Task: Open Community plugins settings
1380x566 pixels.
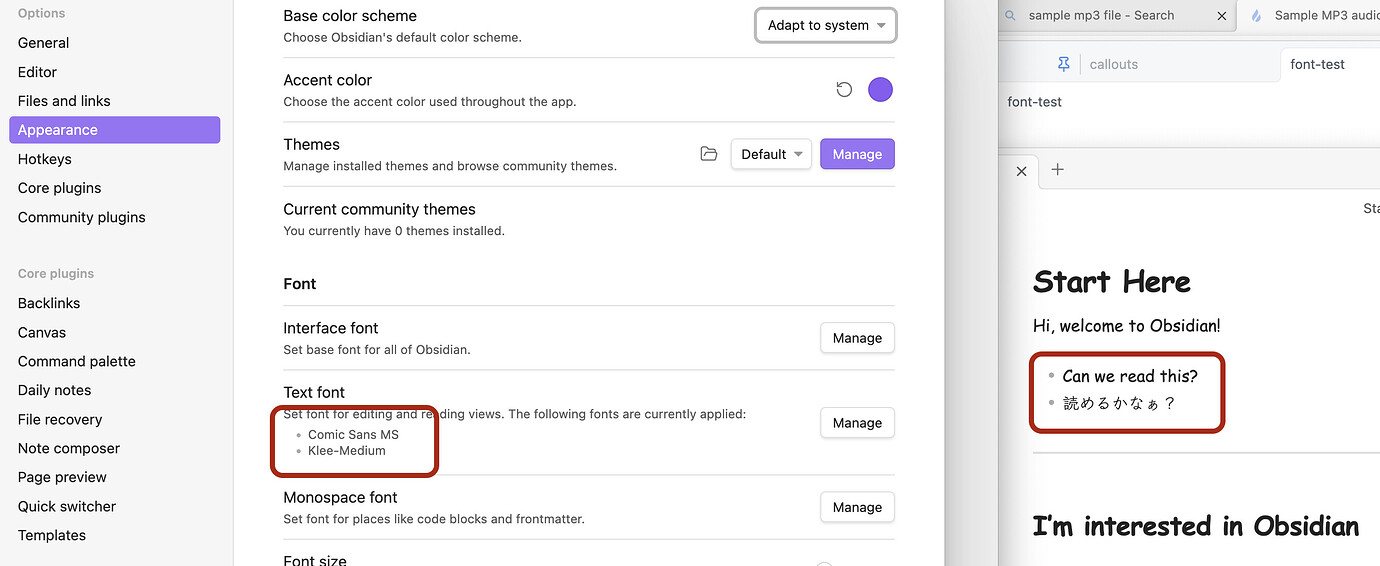Action: 114,217
